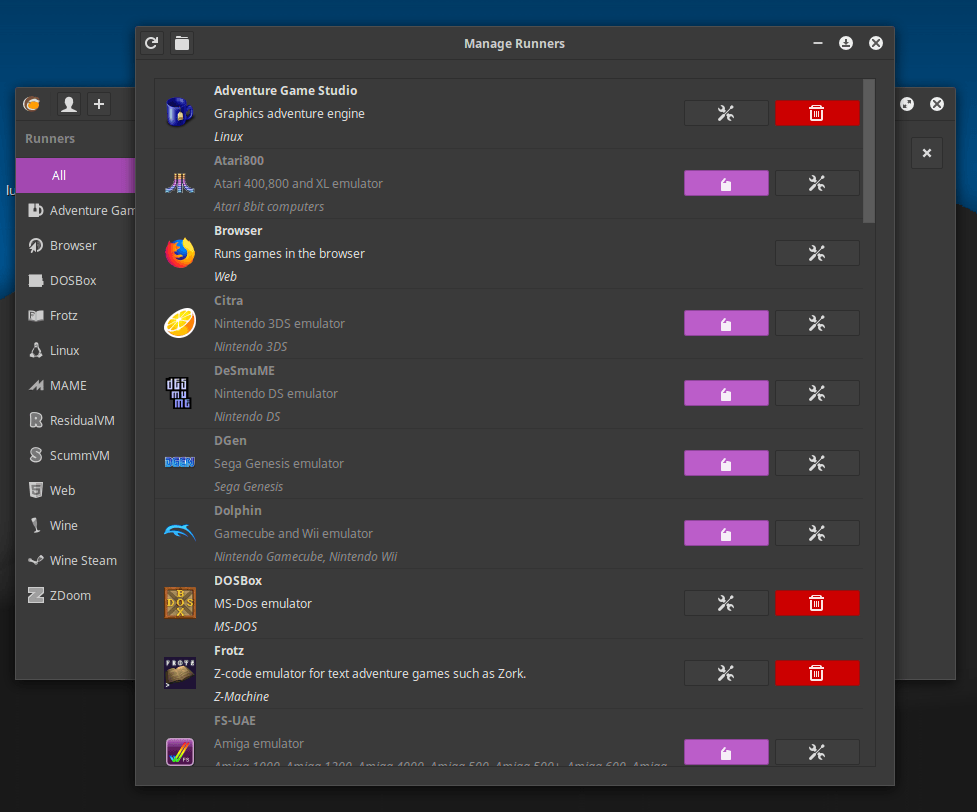
Task: Click the Adventure Game Studio cup logo
Action: [180, 113]
